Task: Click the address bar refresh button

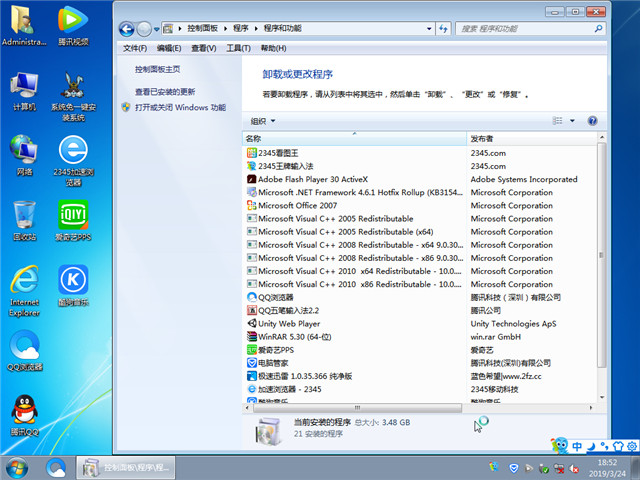Action: pos(442,30)
